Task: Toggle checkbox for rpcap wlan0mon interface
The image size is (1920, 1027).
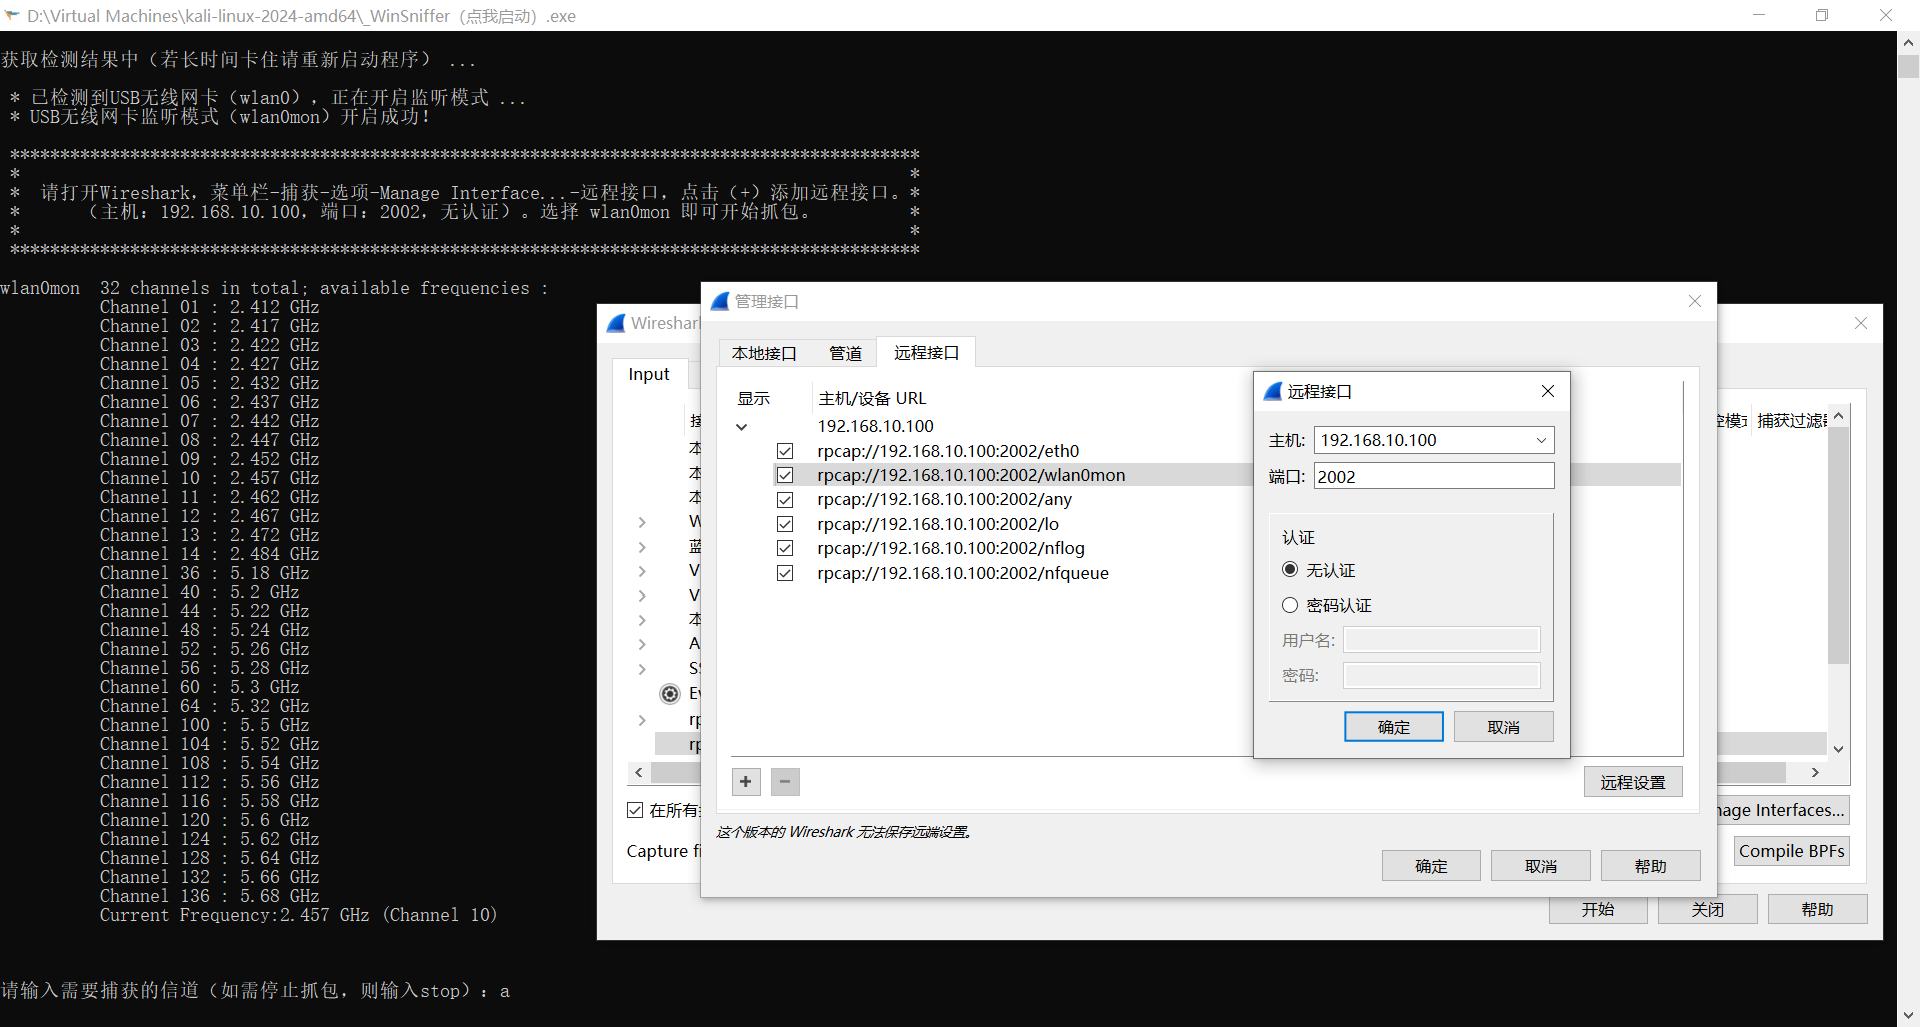Action: click(x=785, y=475)
